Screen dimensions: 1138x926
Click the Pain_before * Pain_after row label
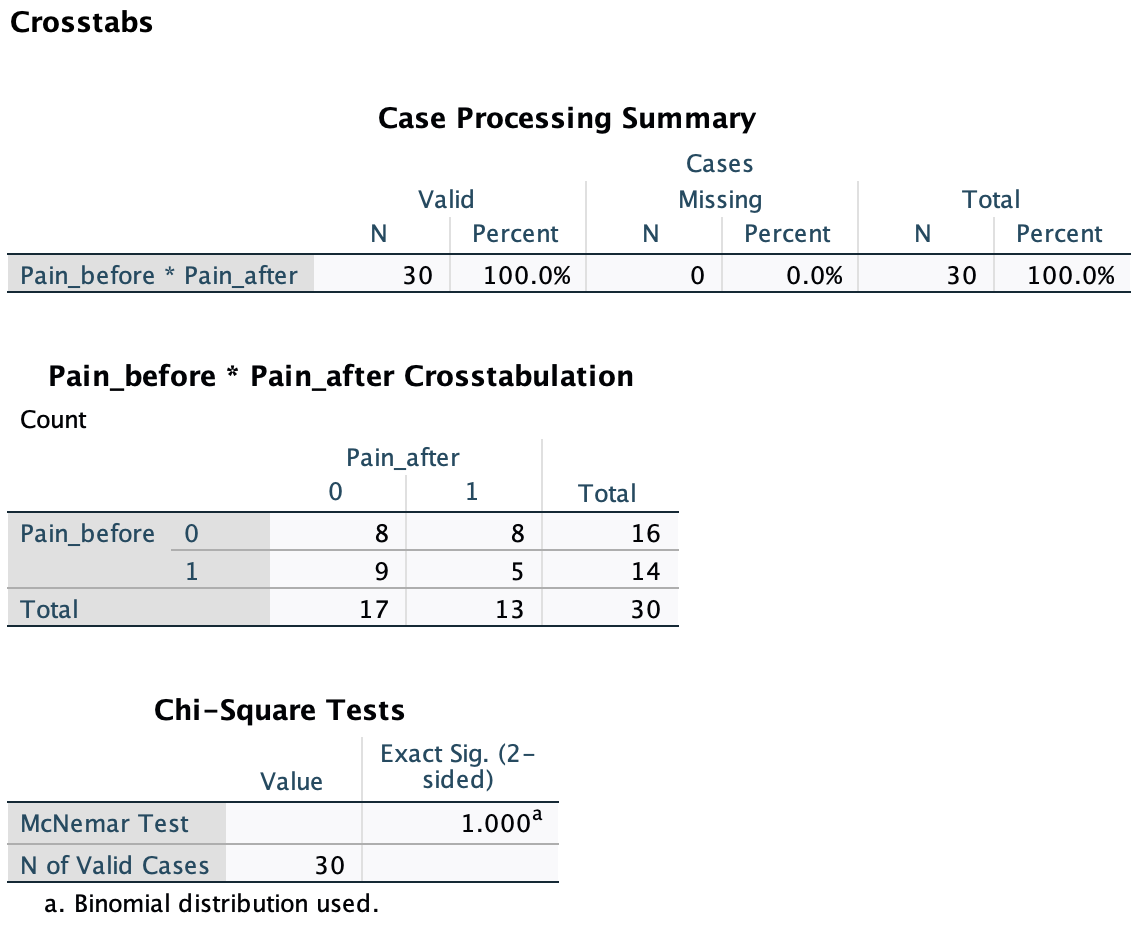click(159, 275)
